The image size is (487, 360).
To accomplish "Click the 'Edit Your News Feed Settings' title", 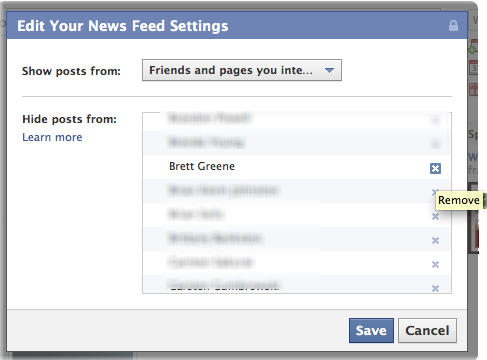I will [x=123, y=26].
